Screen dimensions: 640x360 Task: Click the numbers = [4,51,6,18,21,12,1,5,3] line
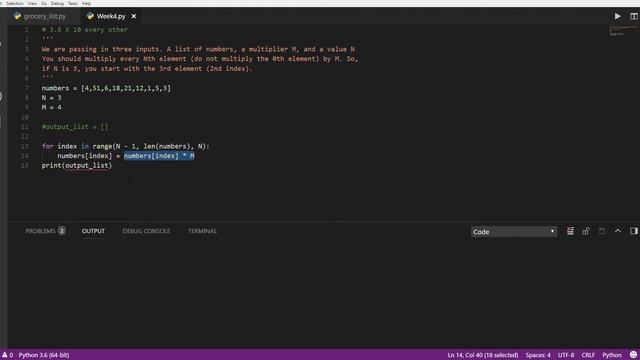(106, 88)
